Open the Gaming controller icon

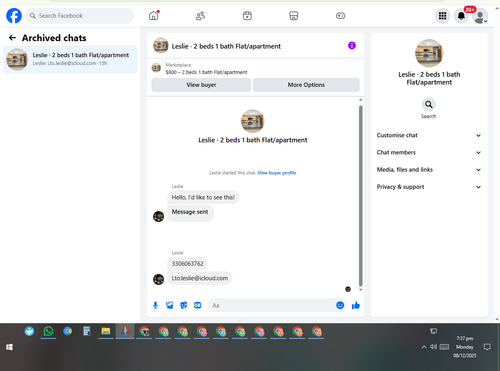[x=340, y=16]
